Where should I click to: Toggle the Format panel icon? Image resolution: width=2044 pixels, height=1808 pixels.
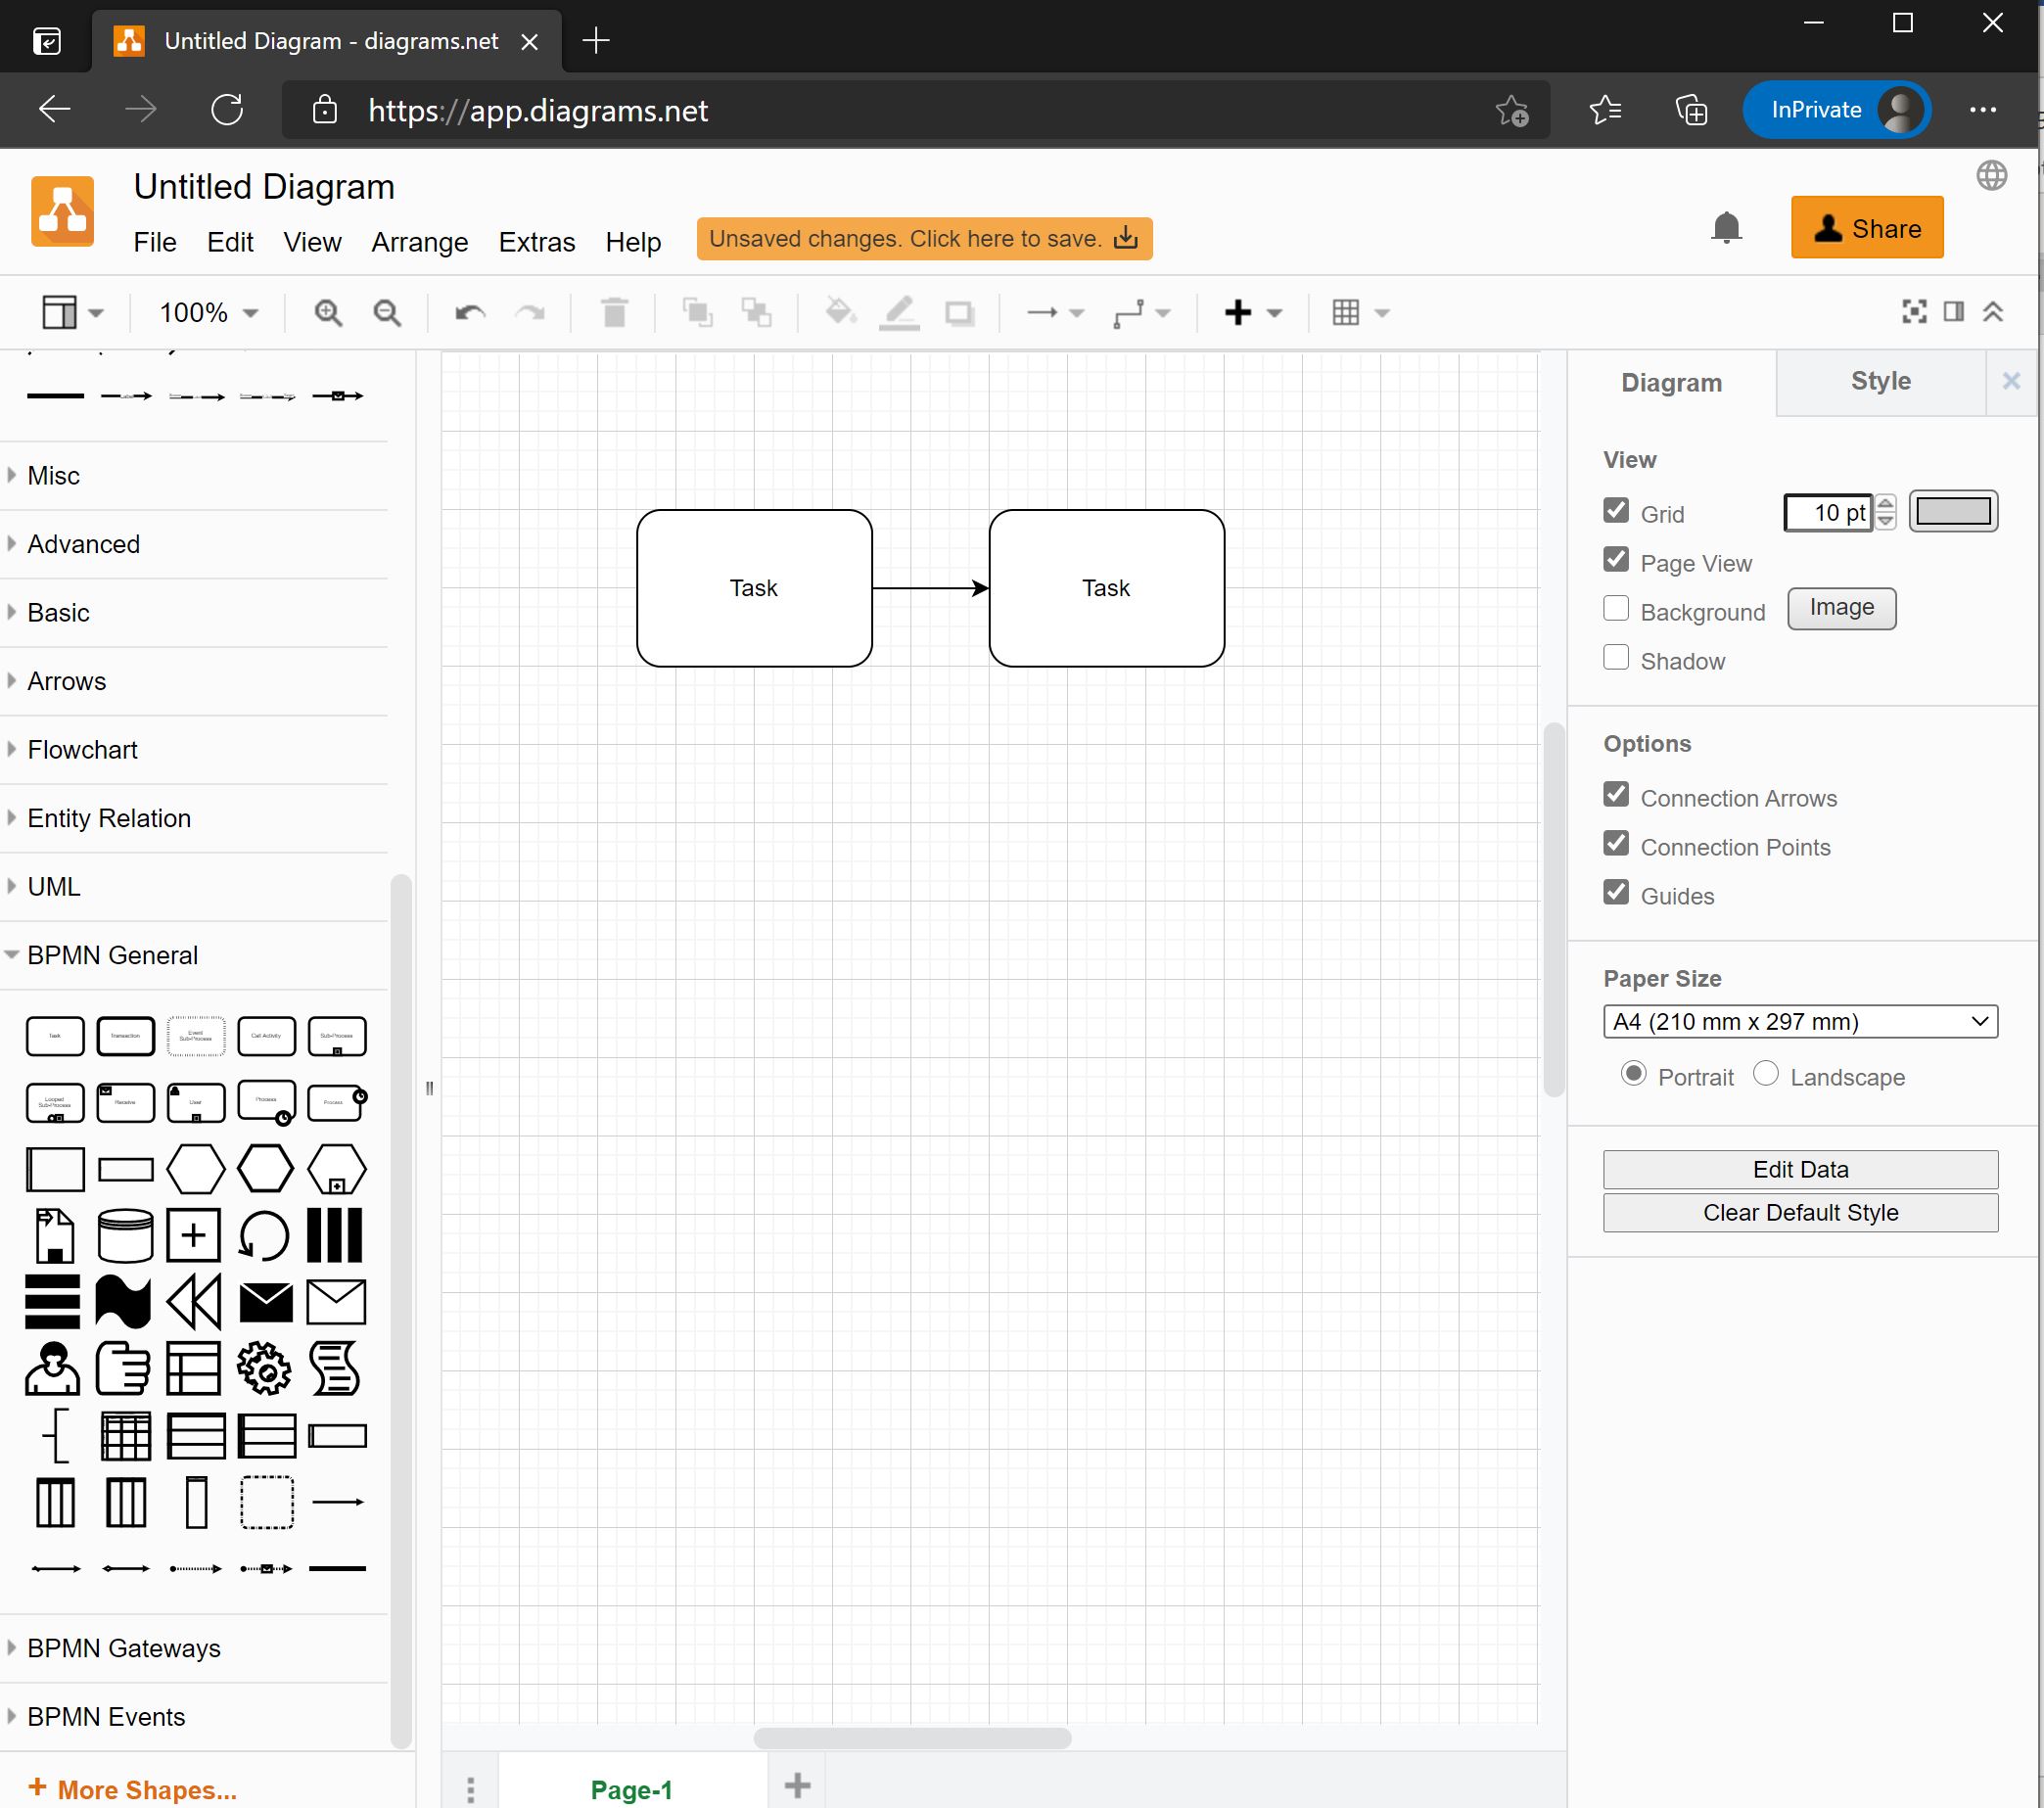pos(1954,312)
